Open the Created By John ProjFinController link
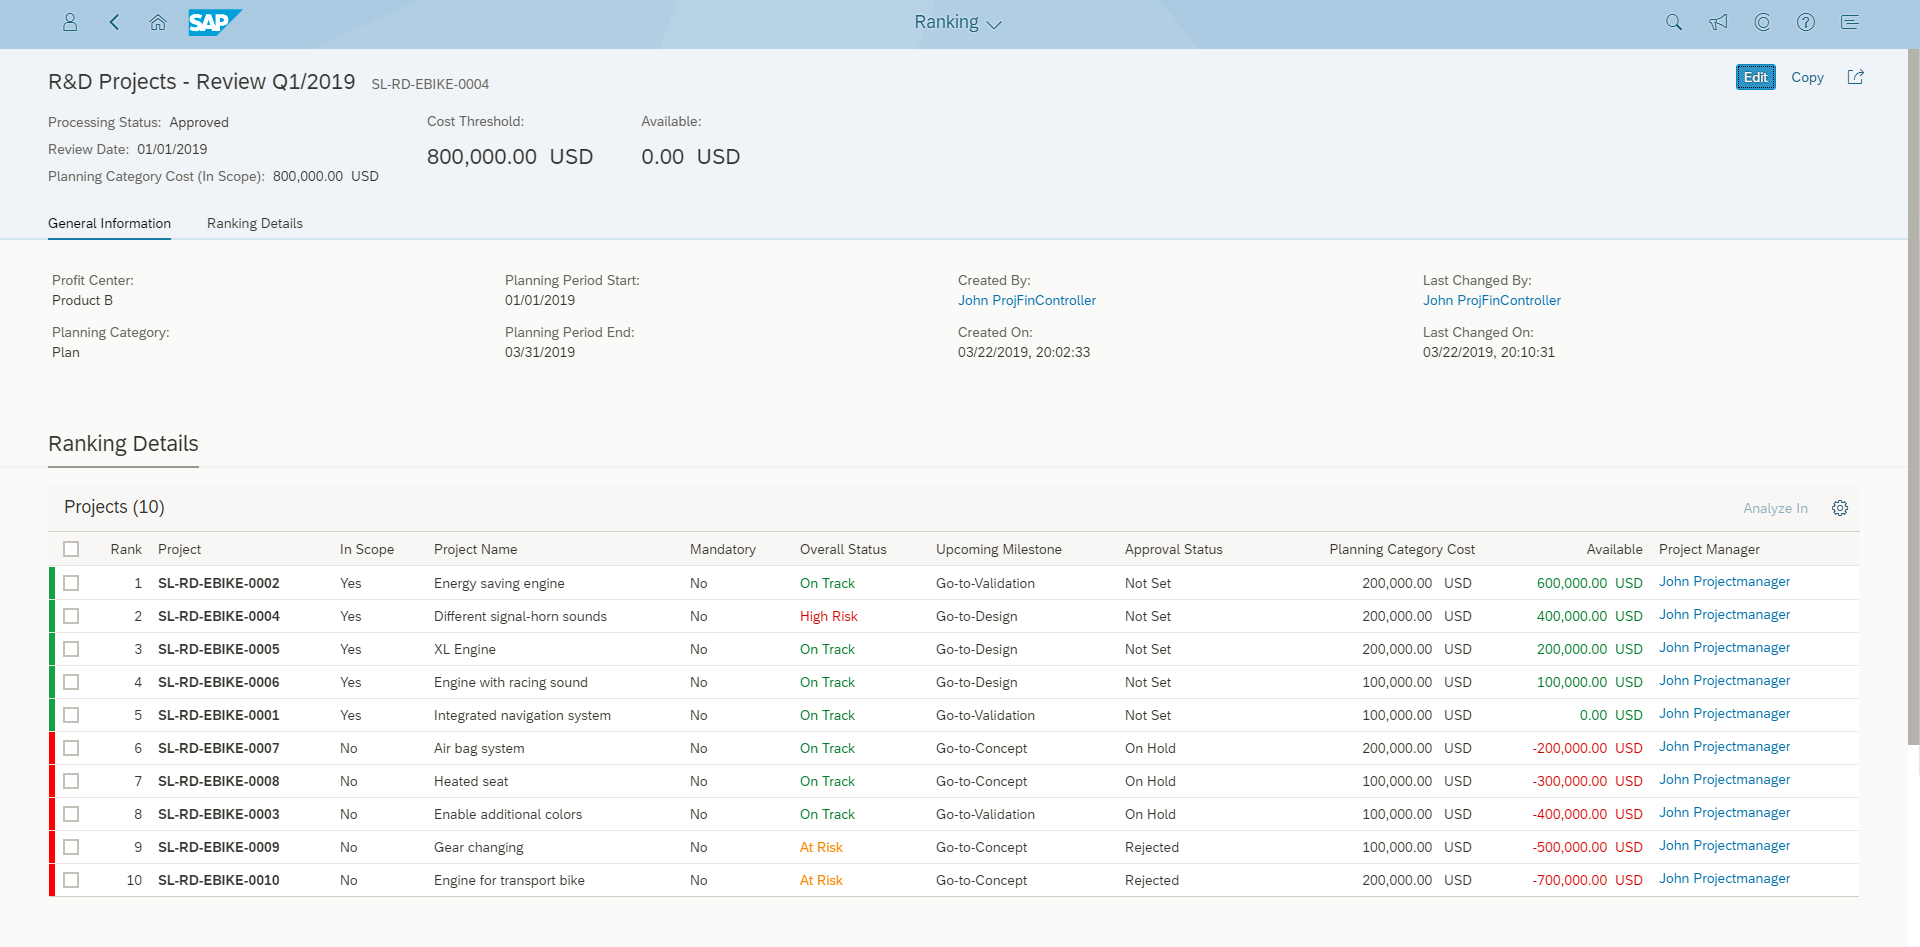The image size is (1920, 947). 1026,300
